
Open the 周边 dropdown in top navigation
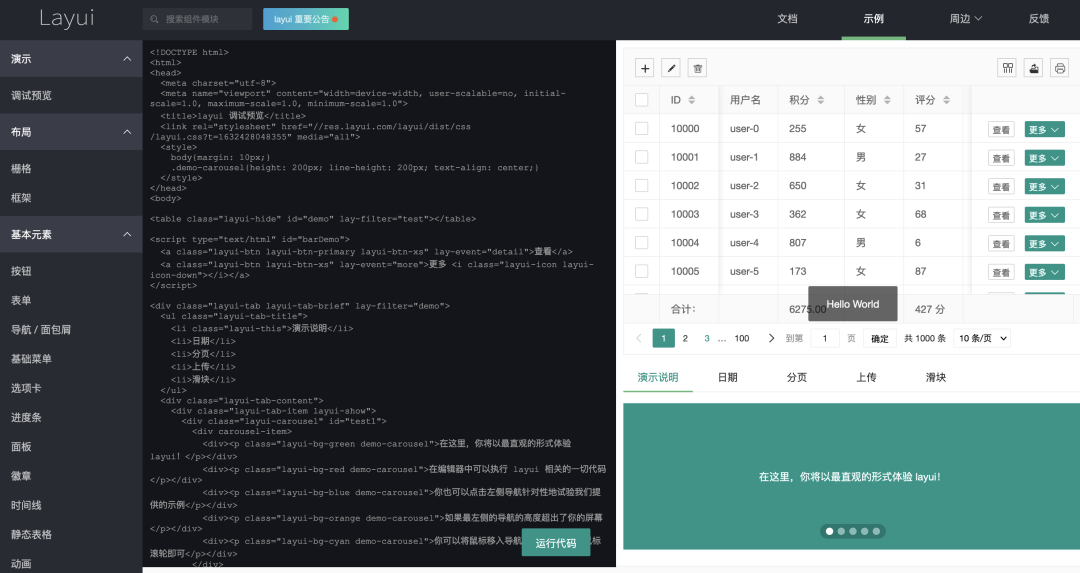[966, 19]
